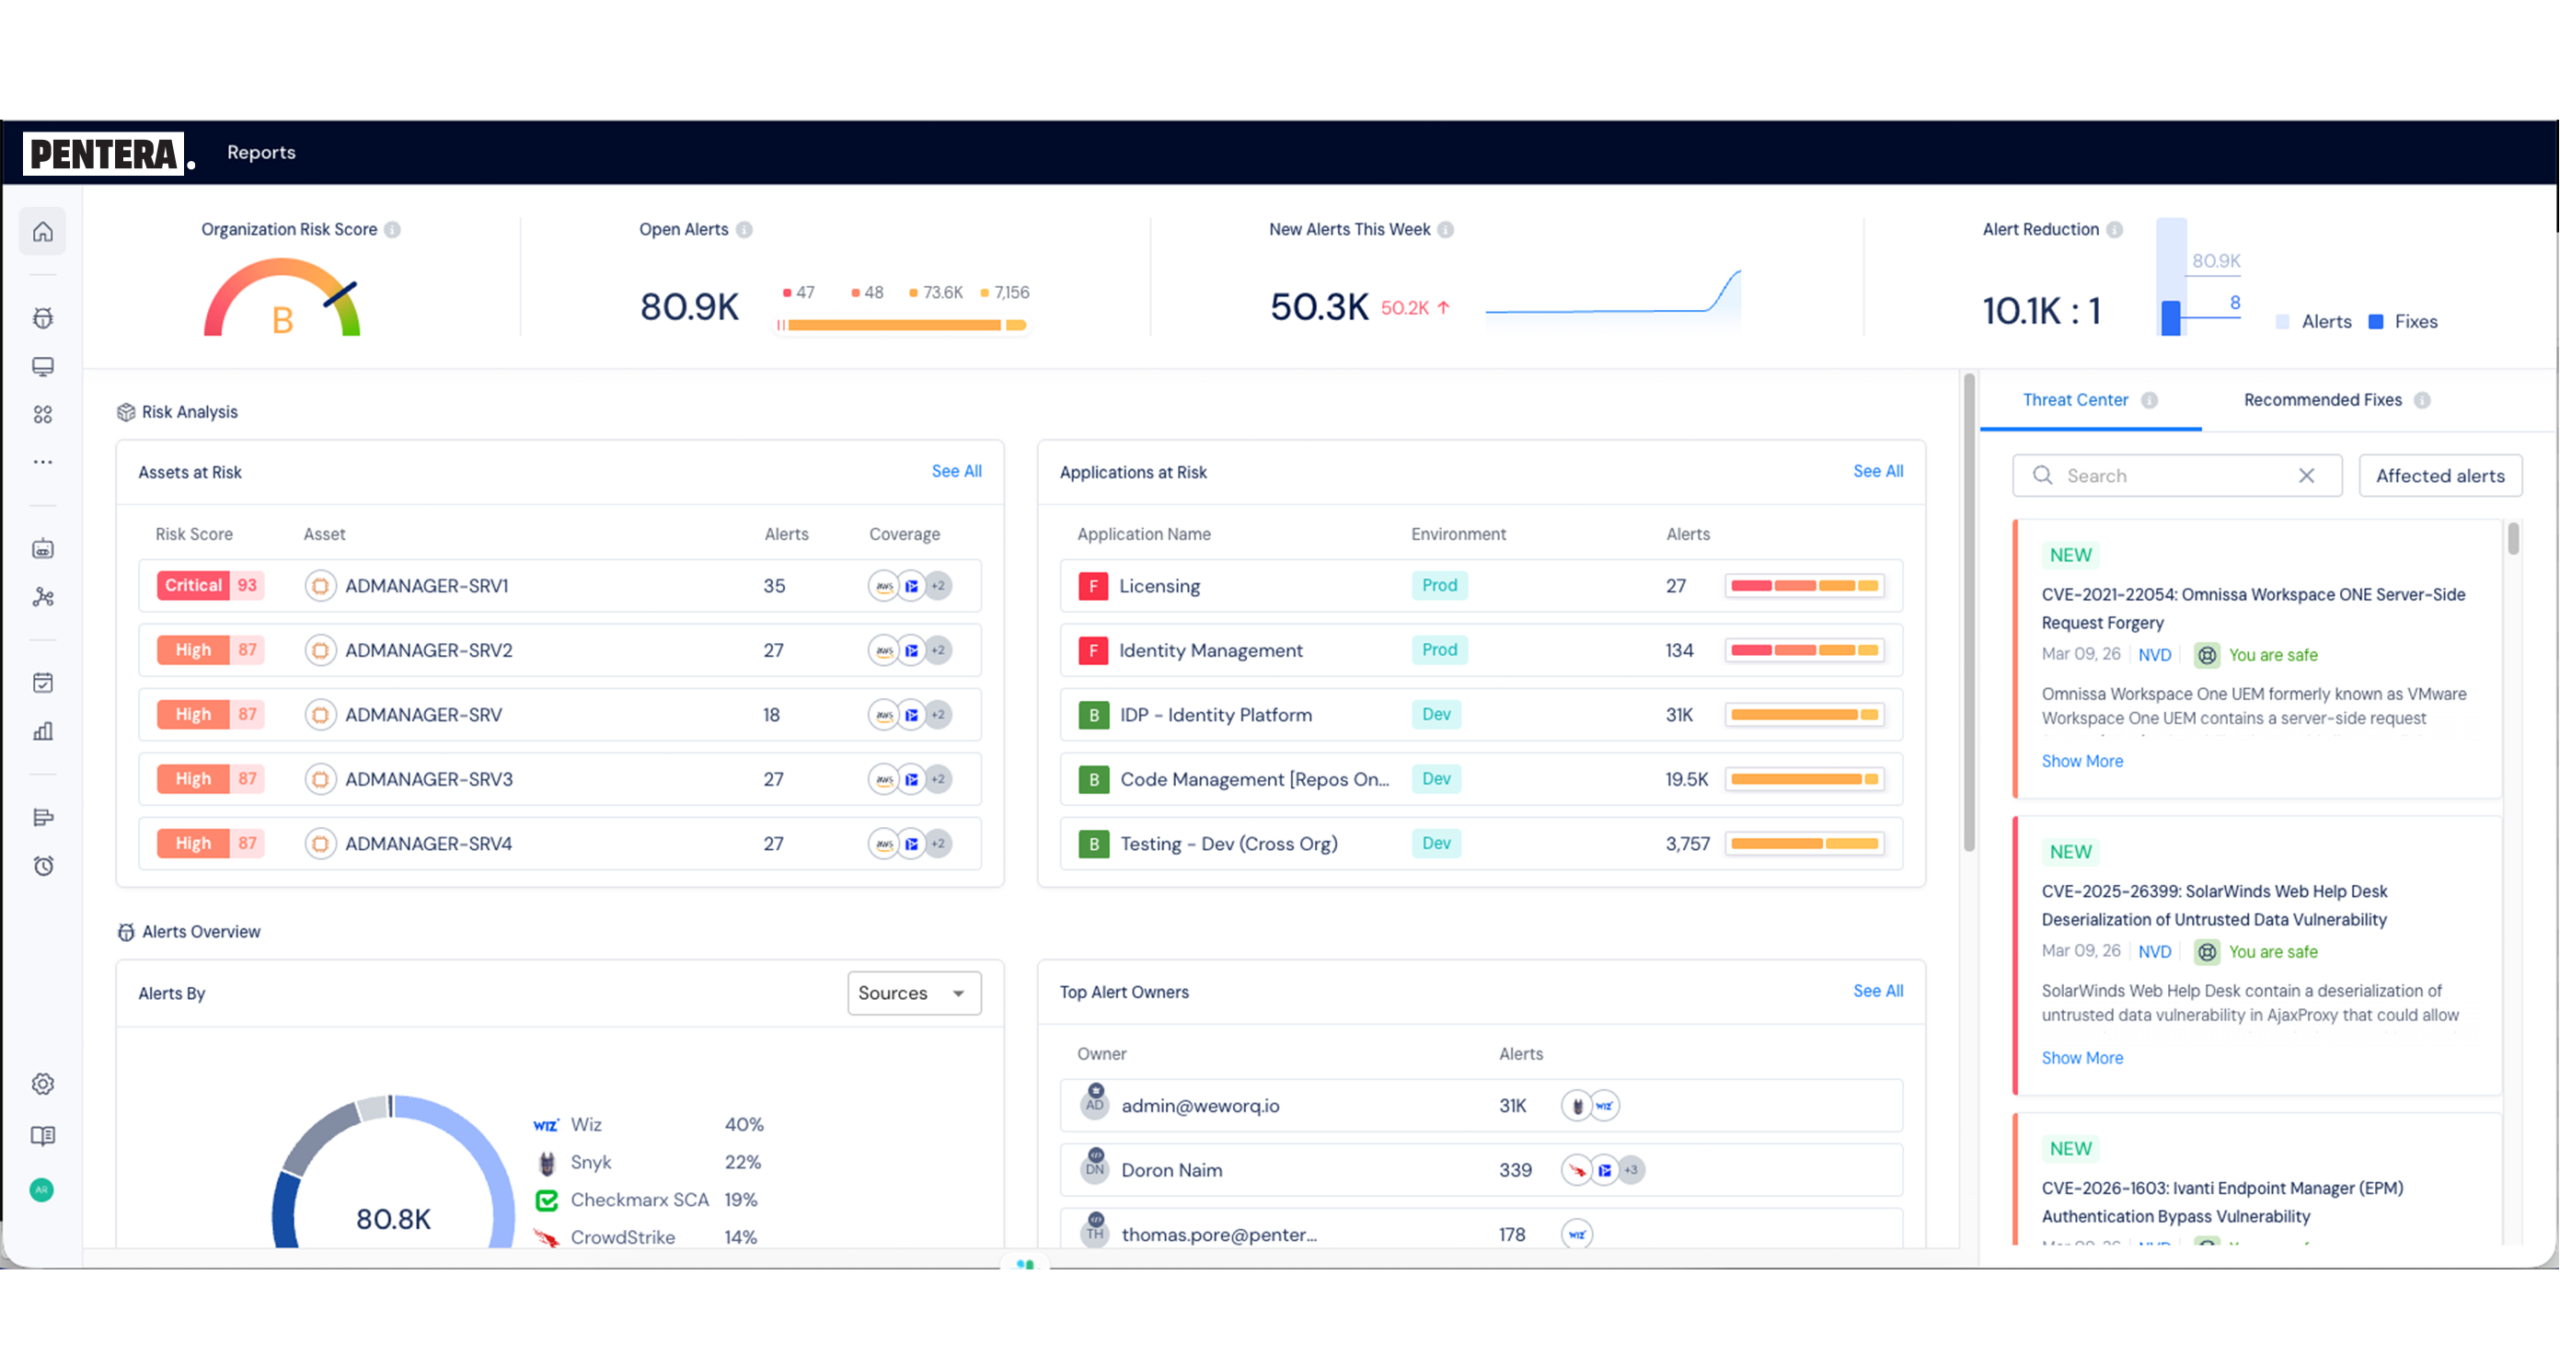Click the bar chart icon in sidebar
2560x1367 pixels.
click(x=42, y=731)
